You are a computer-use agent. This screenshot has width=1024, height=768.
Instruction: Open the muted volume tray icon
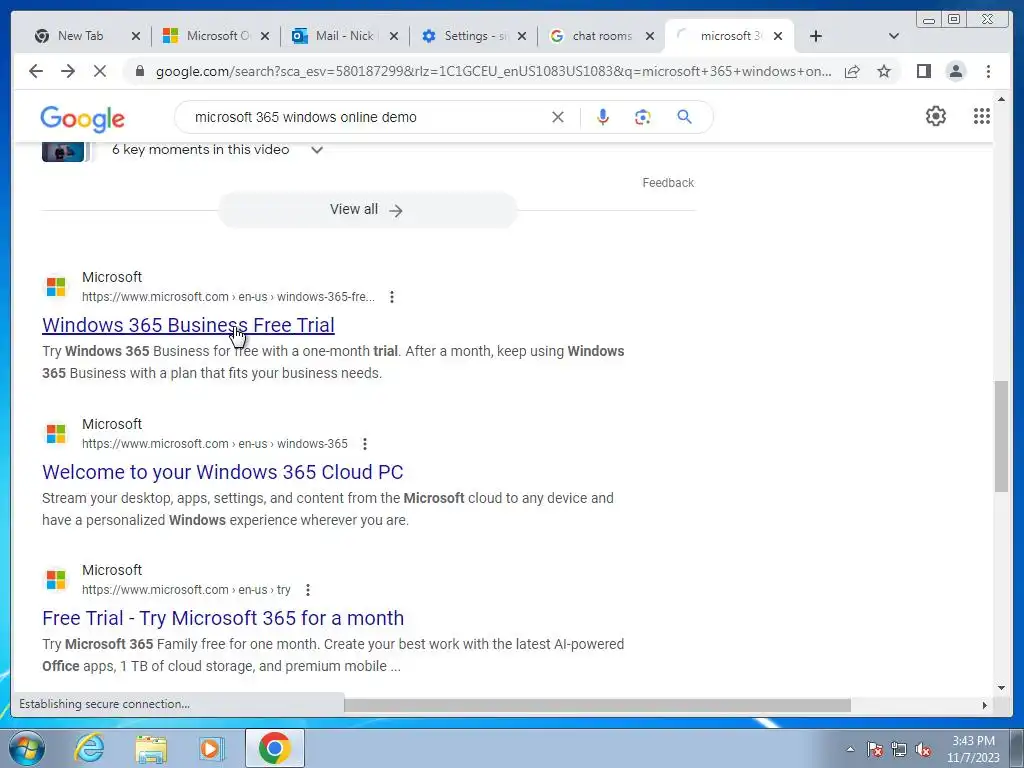click(x=923, y=750)
